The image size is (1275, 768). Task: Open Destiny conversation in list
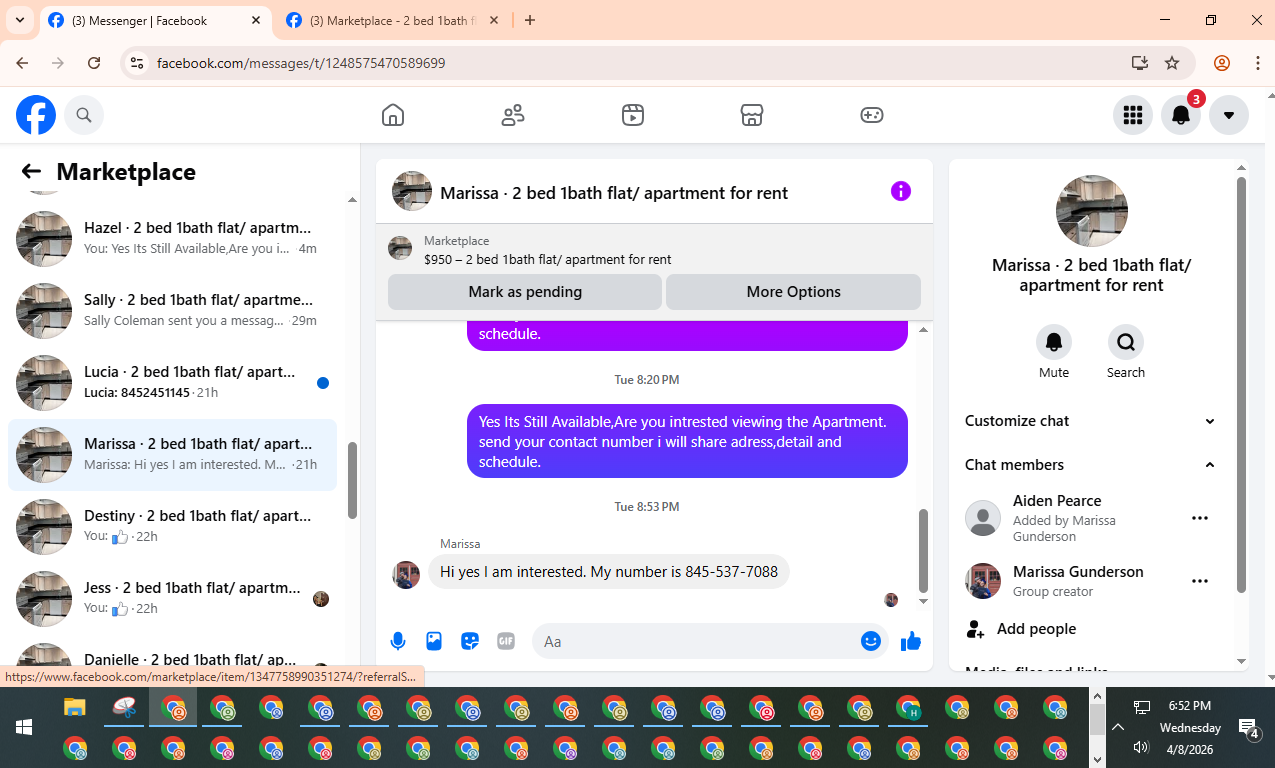172,527
